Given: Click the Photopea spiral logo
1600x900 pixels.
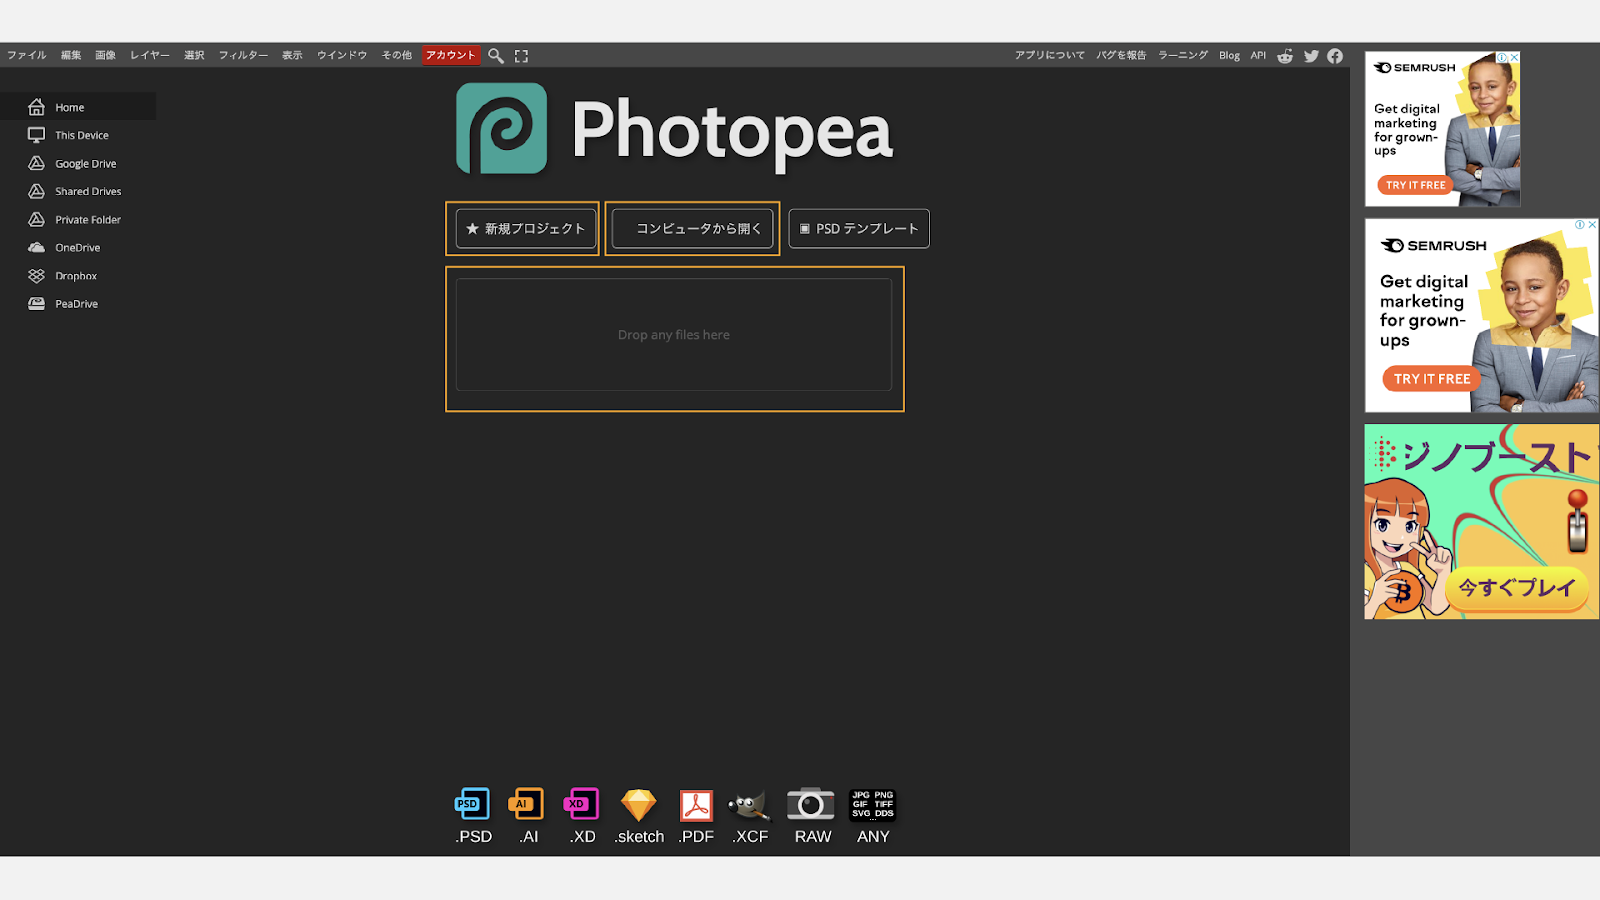Looking at the screenshot, I should click(501, 129).
